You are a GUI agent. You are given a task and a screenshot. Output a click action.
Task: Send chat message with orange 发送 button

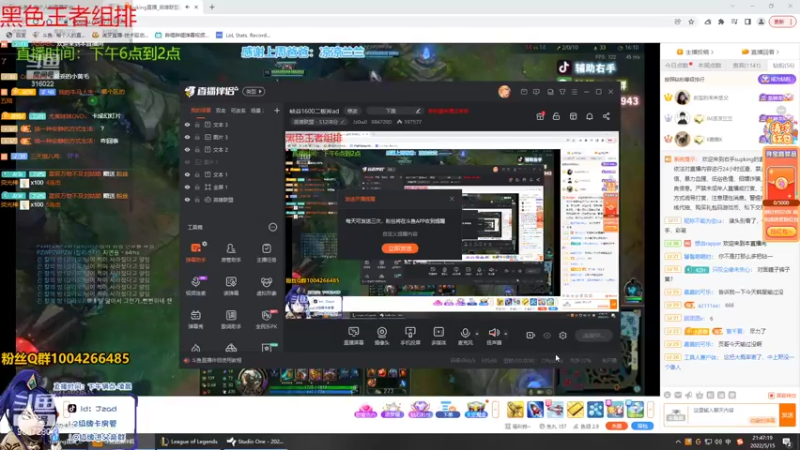(x=787, y=415)
